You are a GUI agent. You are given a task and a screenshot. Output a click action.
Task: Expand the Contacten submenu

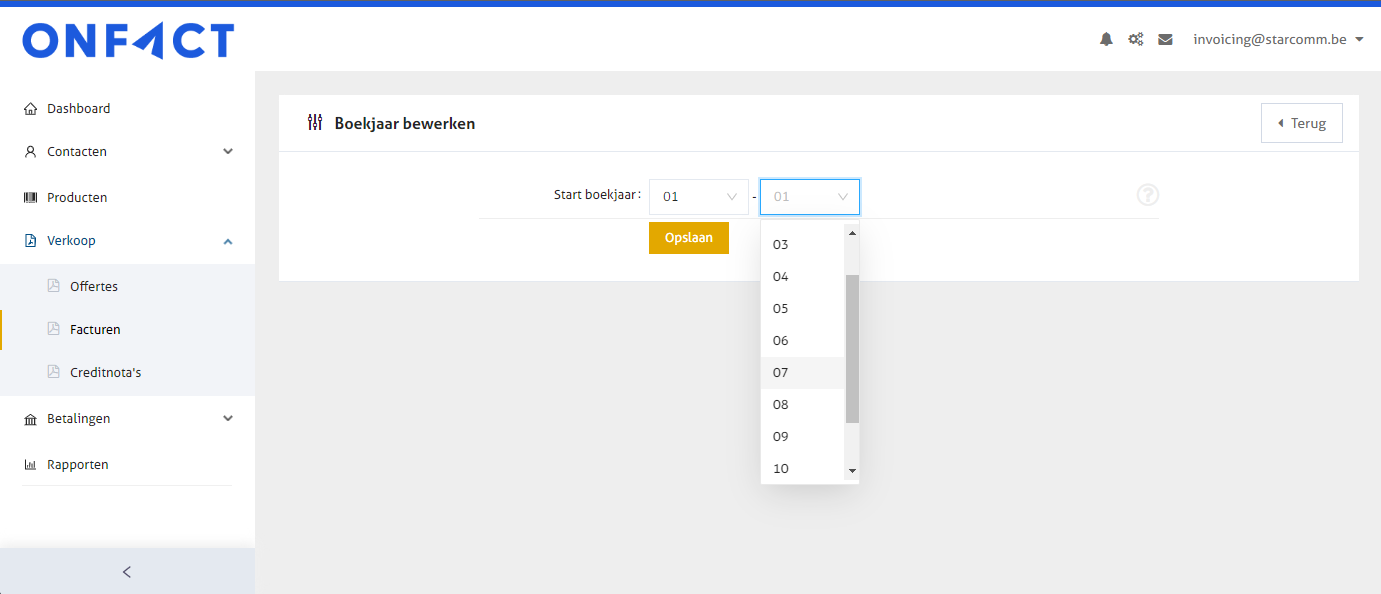tap(227, 152)
